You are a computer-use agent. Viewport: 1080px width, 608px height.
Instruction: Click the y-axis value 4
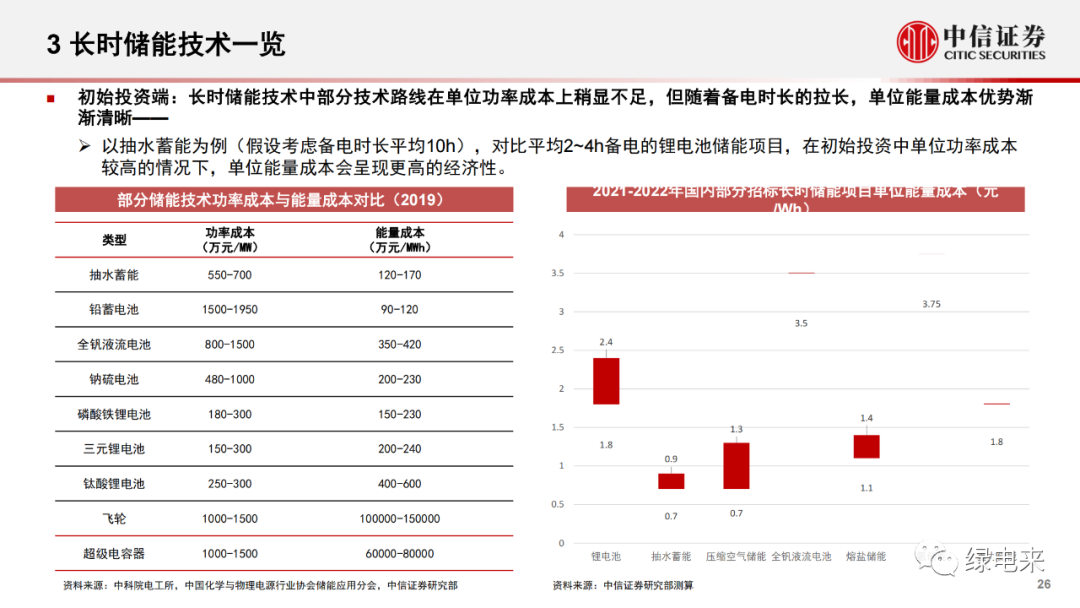click(x=561, y=235)
